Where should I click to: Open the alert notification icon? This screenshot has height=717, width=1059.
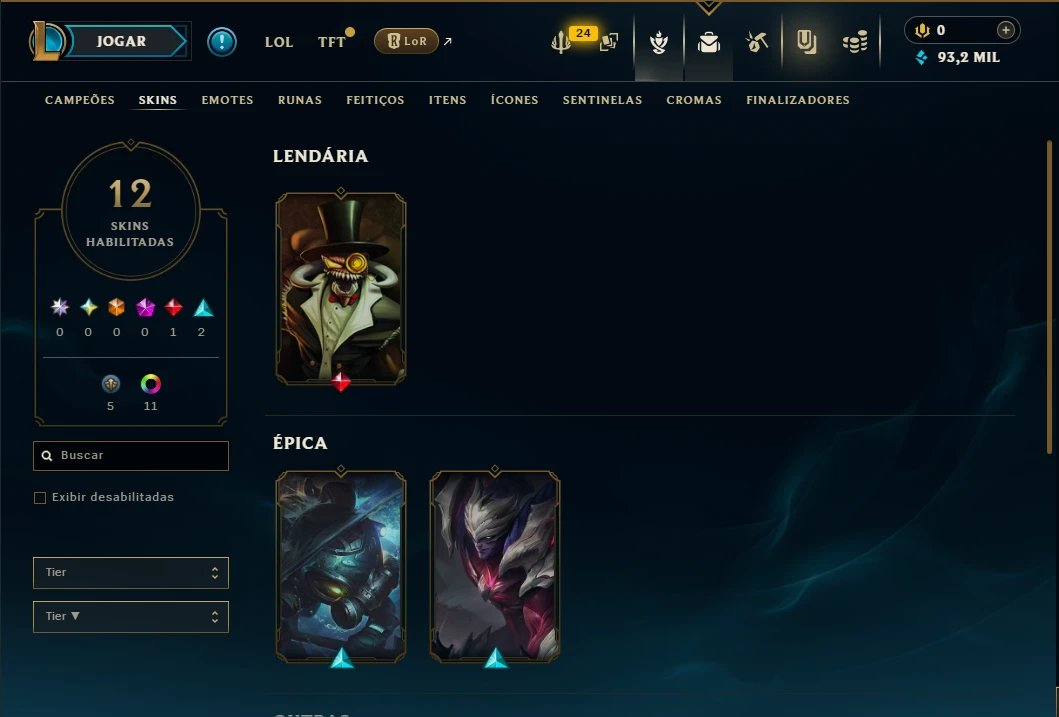click(222, 42)
